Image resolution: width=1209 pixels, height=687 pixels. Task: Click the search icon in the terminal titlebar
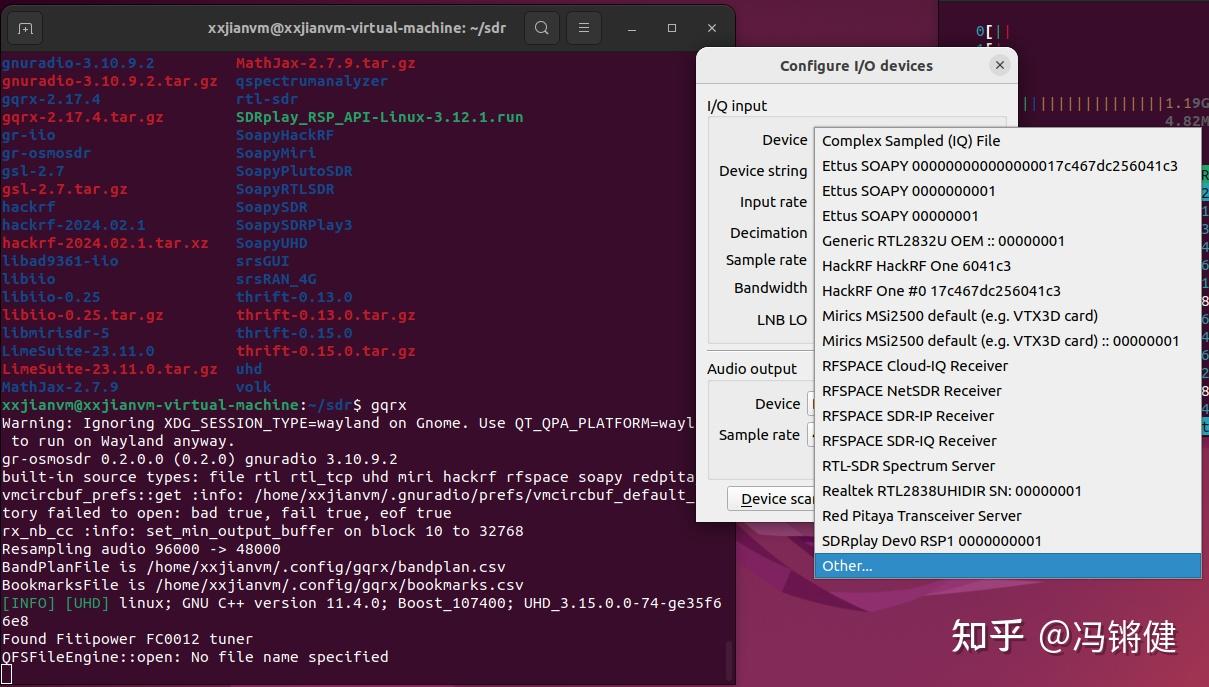541,28
